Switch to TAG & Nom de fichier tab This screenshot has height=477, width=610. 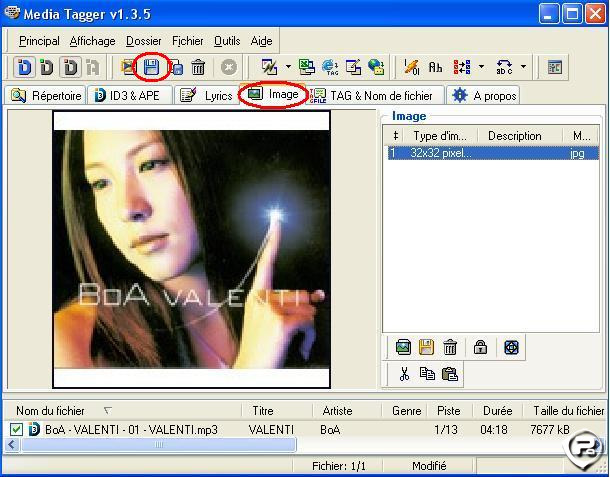pyautogui.click(x=375, y=95)
